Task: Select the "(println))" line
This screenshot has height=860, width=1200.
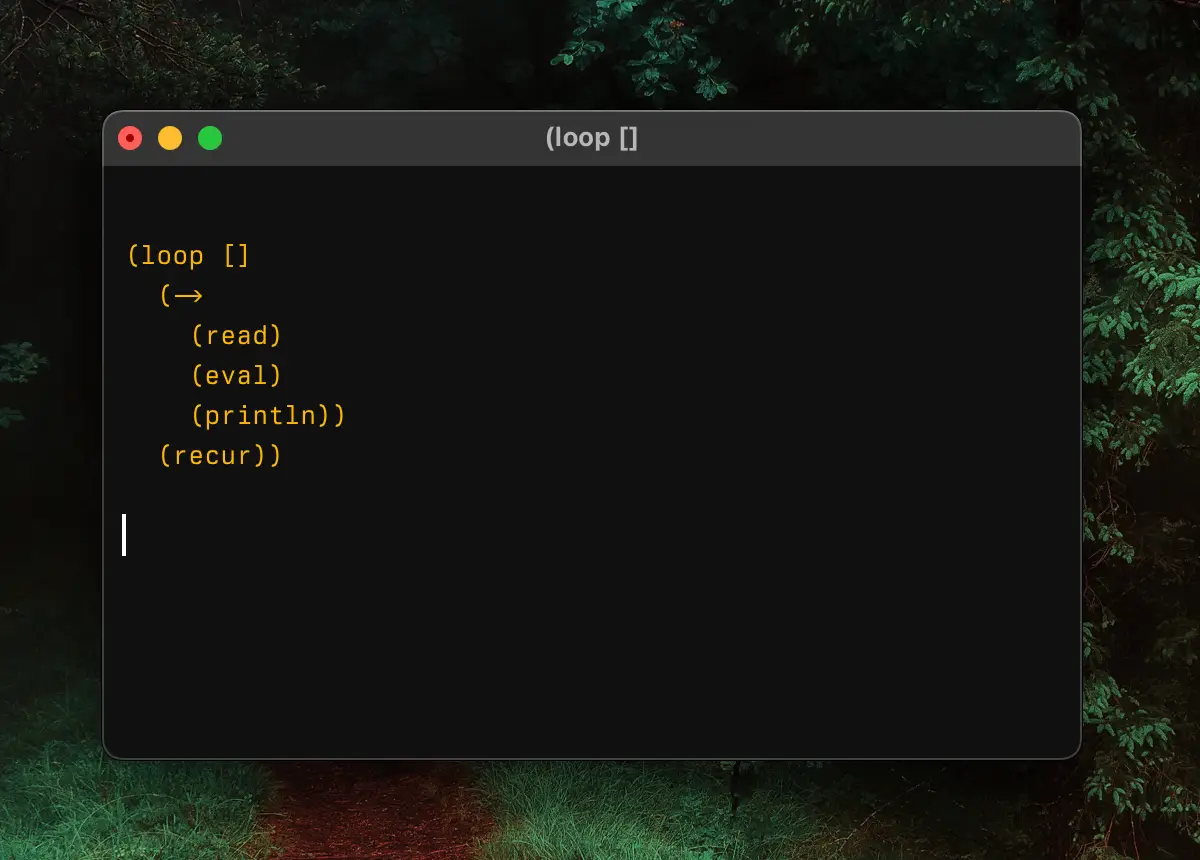Action: pyautogui.click(x=268, y=416)
